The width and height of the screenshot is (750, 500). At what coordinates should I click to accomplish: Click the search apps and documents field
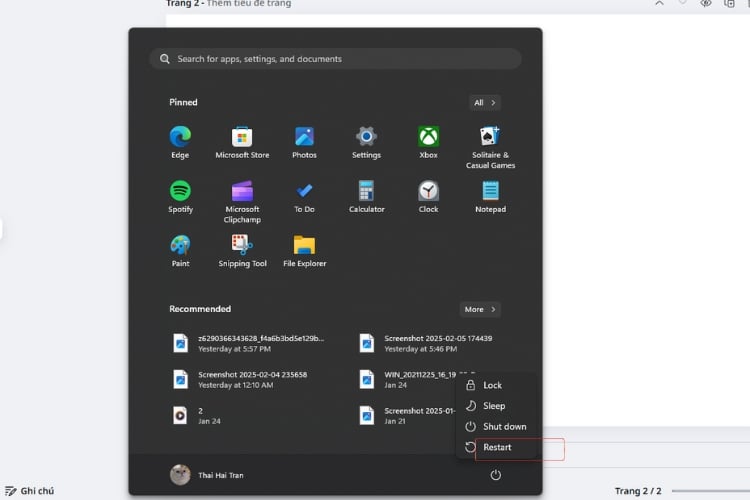(x=335, y=59)
